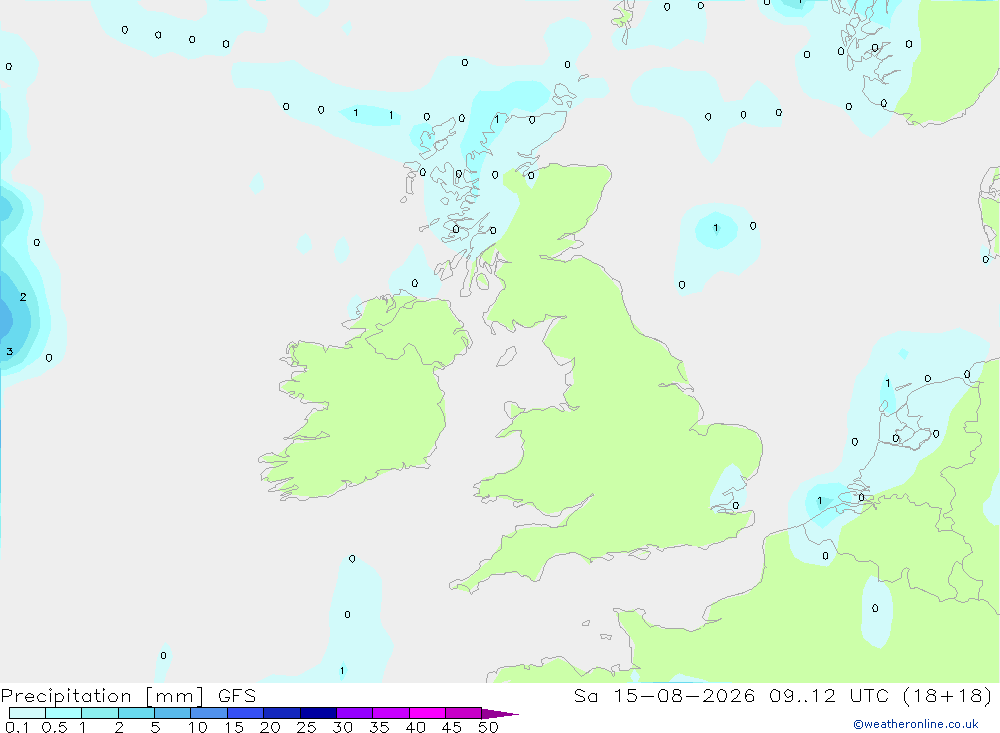Screen dimensions: 1000x733
Task: Open the weatheronline.co.uk copyright link
Action: [916, 724]
